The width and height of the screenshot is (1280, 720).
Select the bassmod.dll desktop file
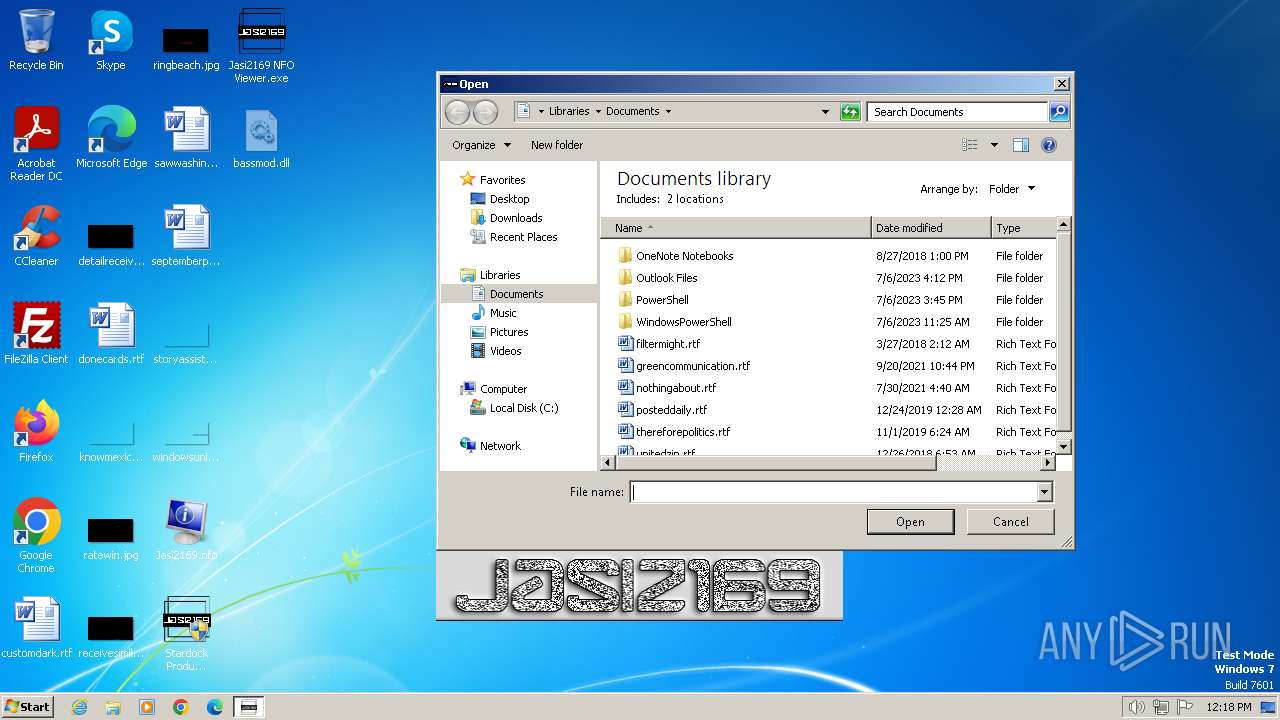pos(261,138)
